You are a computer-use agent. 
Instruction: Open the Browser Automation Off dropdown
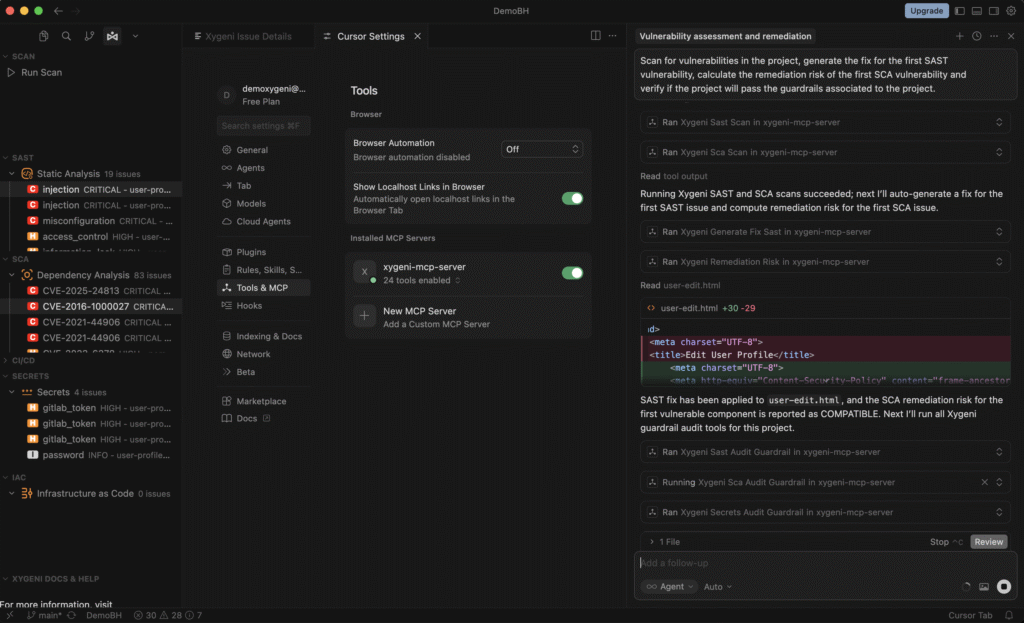(x=541, y=150)
